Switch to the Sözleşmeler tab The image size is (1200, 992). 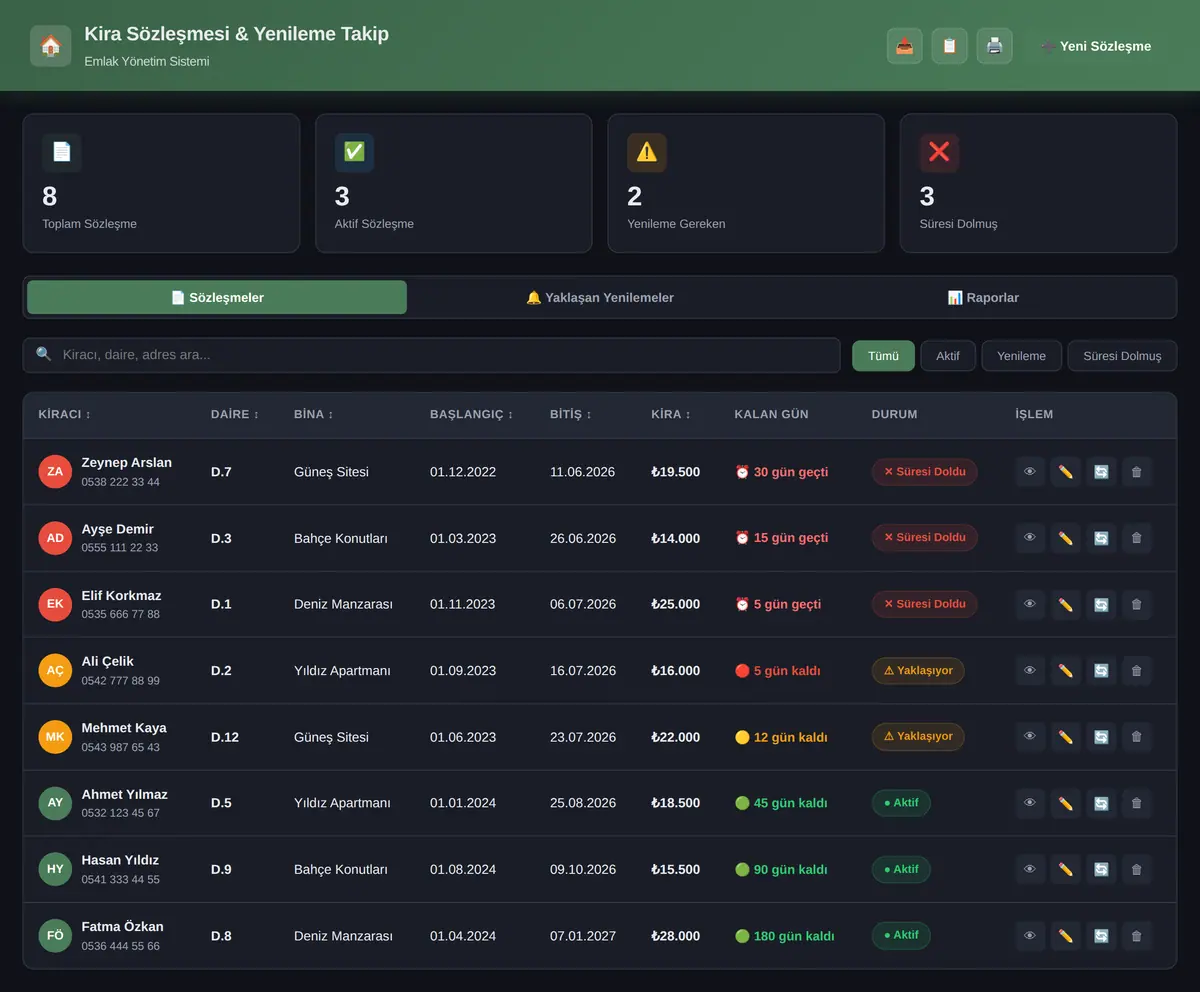[x=217, y=297]
